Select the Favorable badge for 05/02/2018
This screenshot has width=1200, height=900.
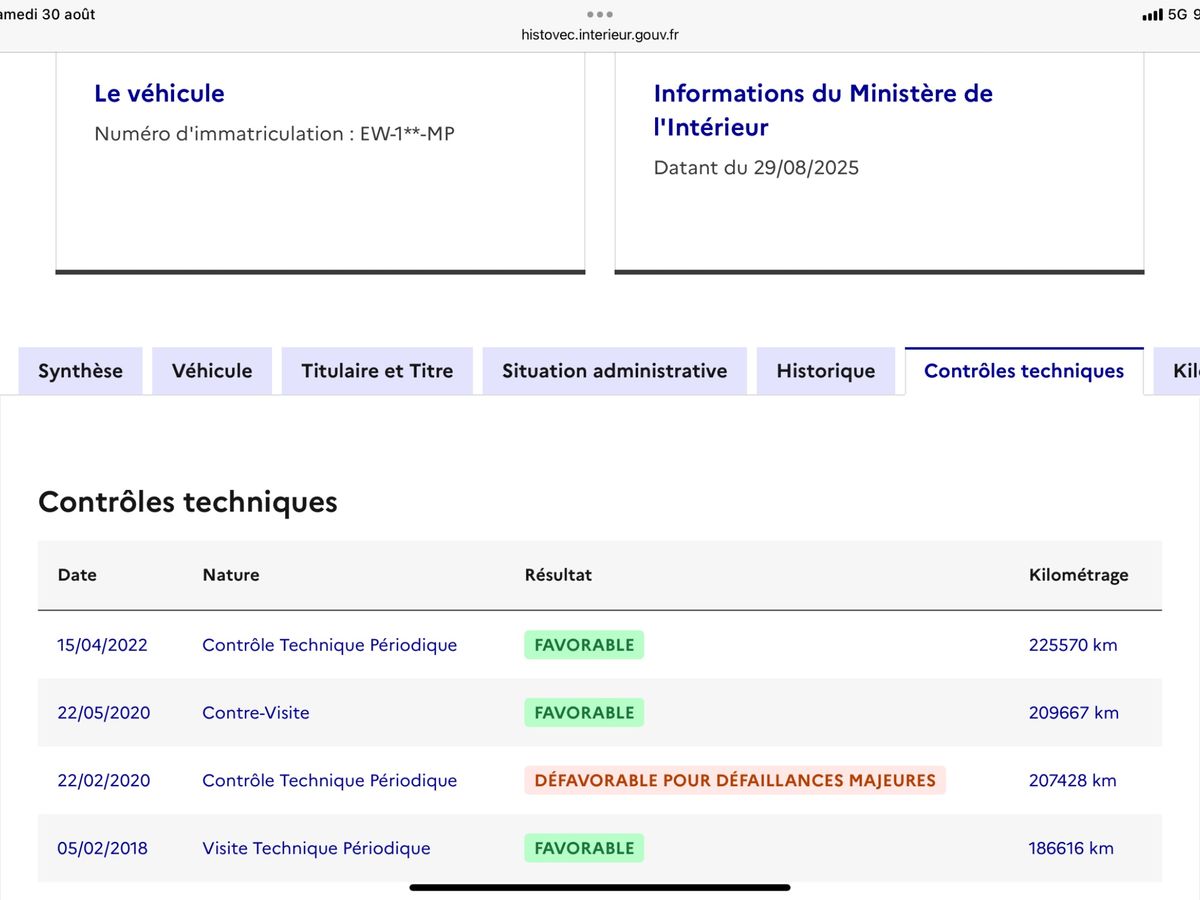(x=584, y=848)
